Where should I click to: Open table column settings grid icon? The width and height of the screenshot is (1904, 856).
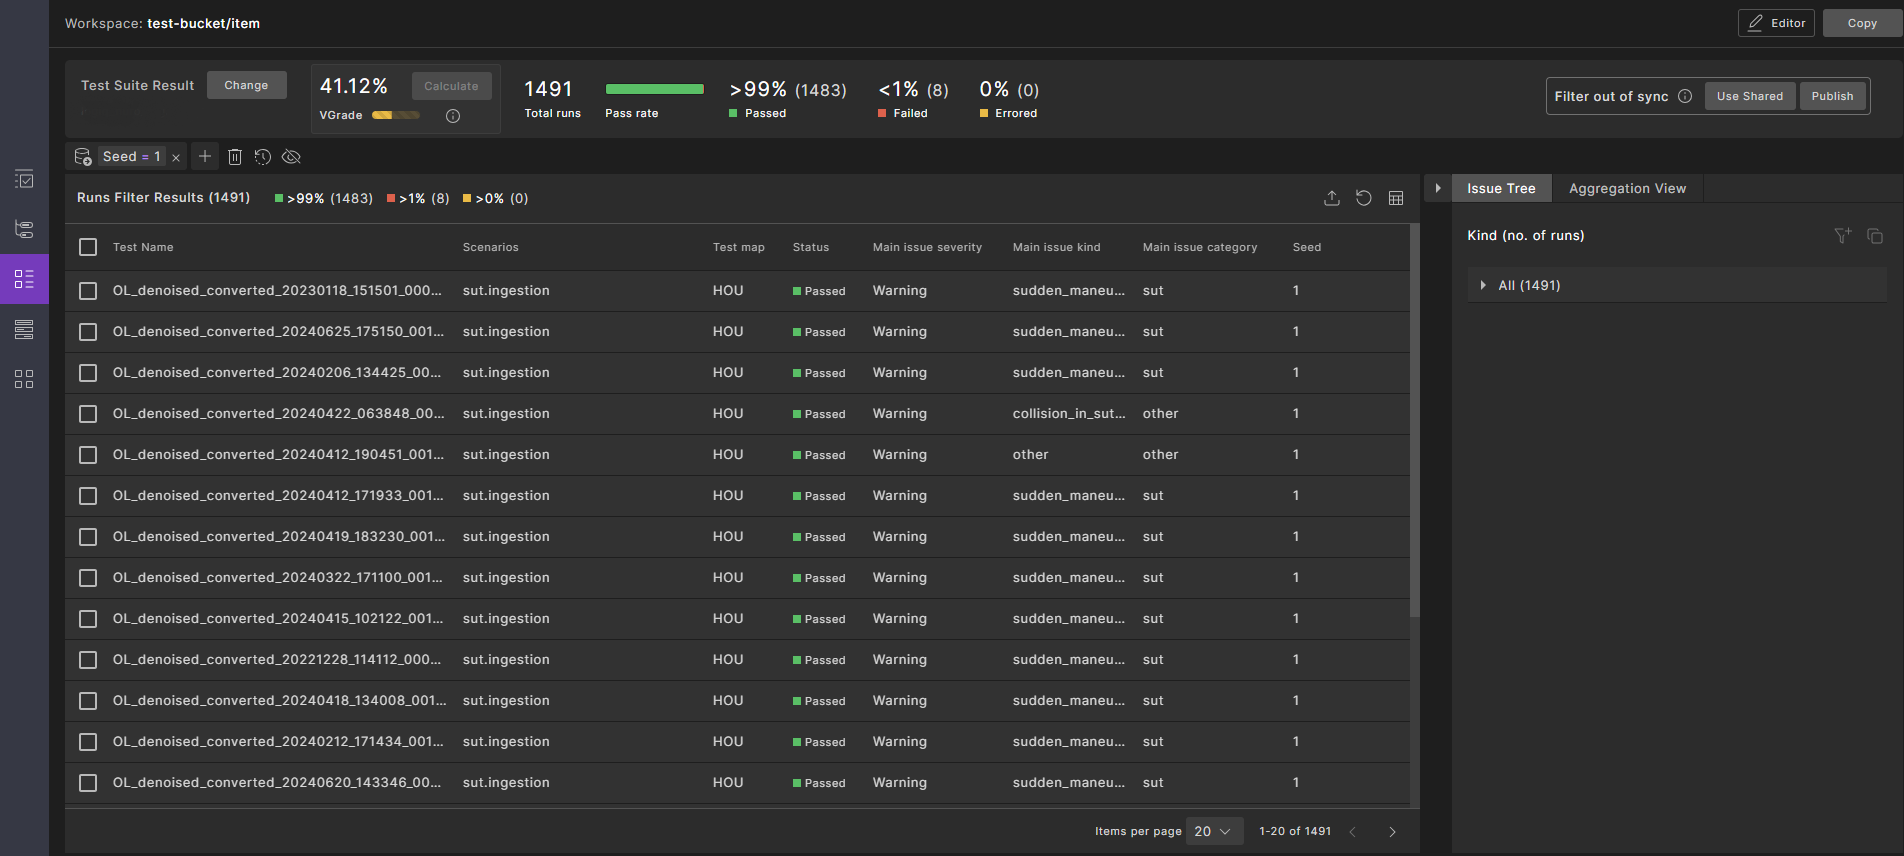(1396, 198)
